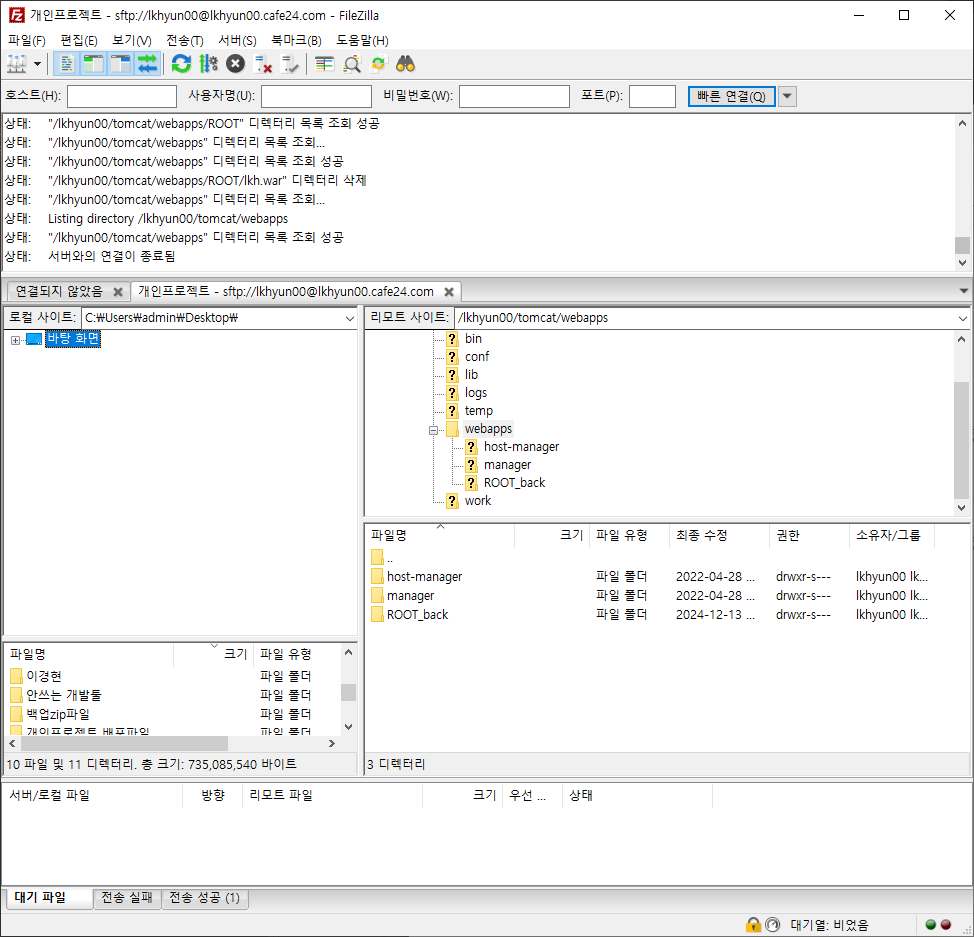Select host-manager folder in file list
974x937 pixels.
424,577
